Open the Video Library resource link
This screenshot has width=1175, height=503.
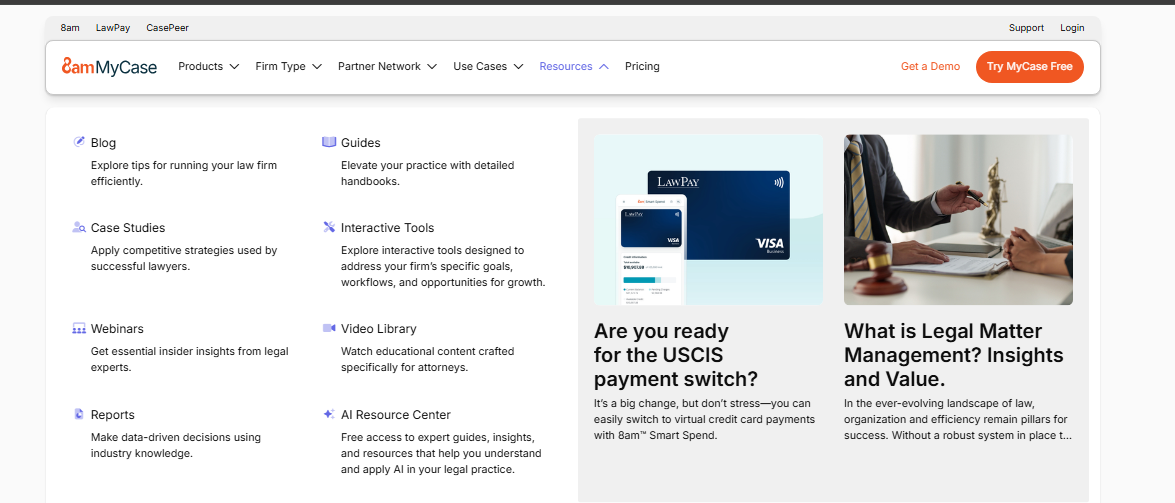pyautogui.click(x=378, y=329)
